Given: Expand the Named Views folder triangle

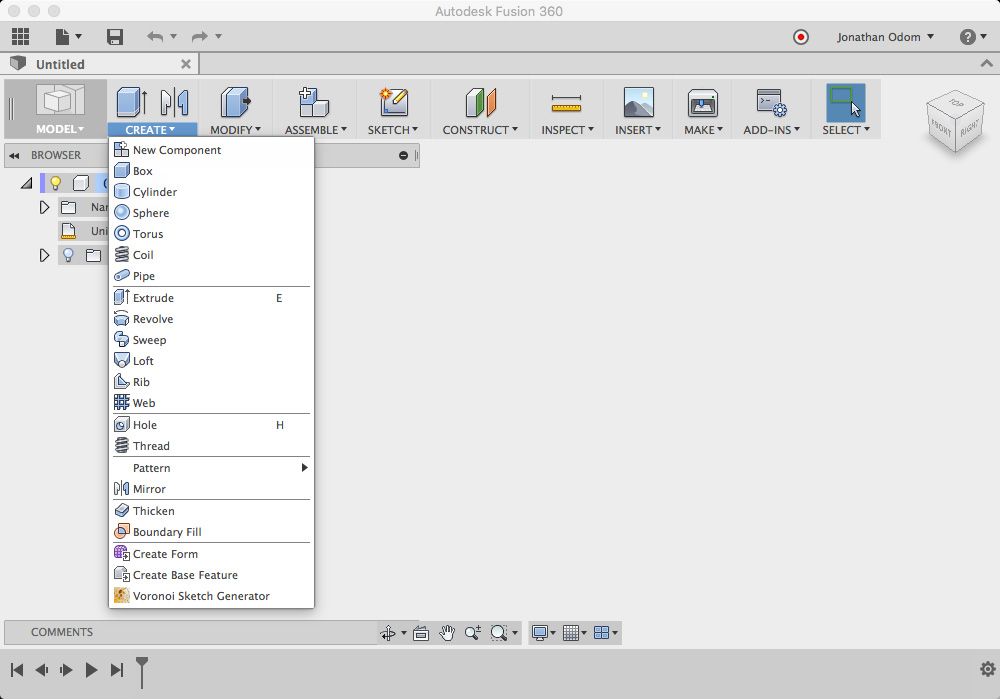Looking at the screenshot, I should click(x=44, y=207).
